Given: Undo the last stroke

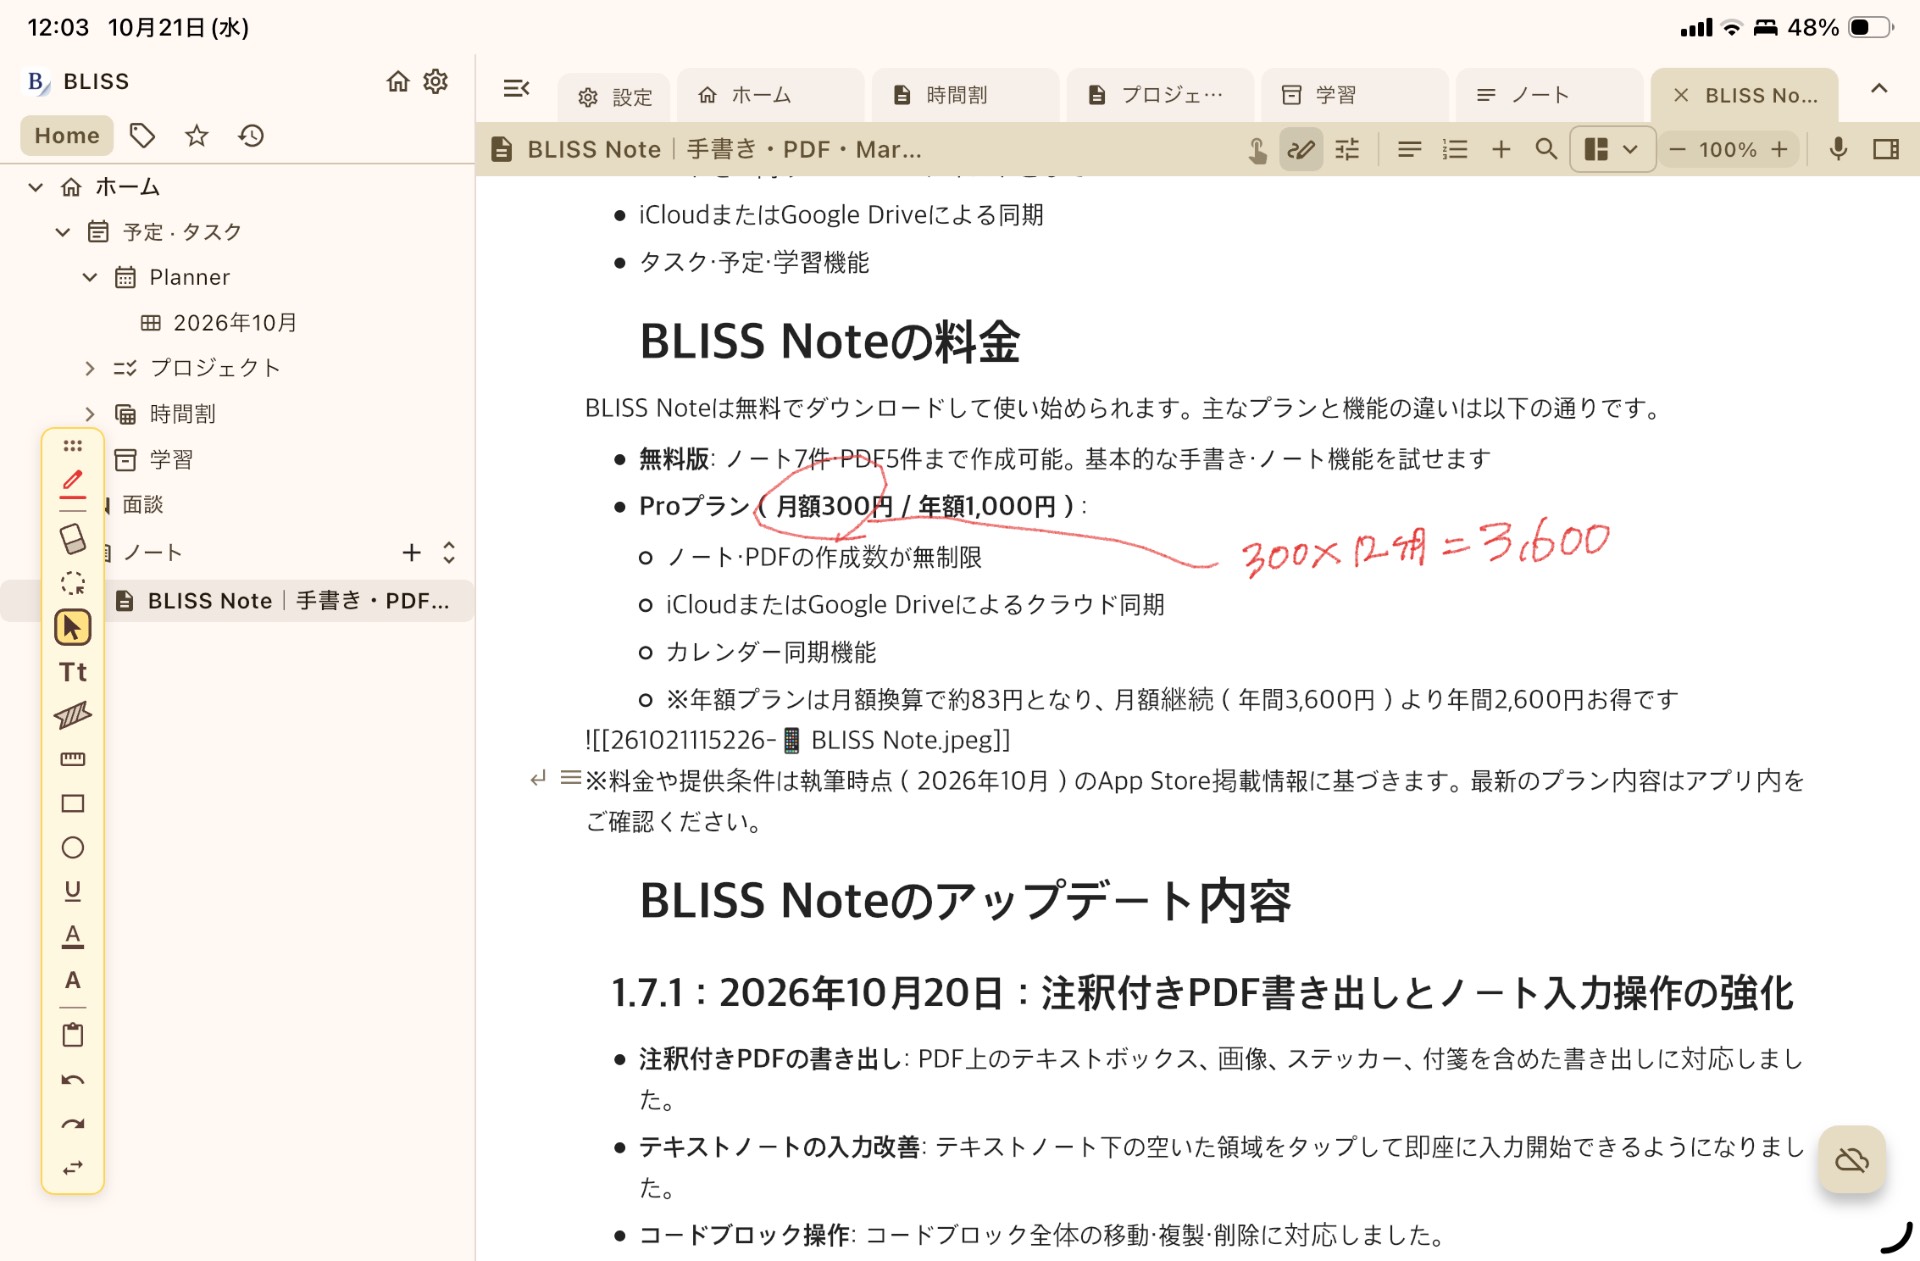Looking at the screenshot, I should pyautogui.click(x=72, y=1080).
